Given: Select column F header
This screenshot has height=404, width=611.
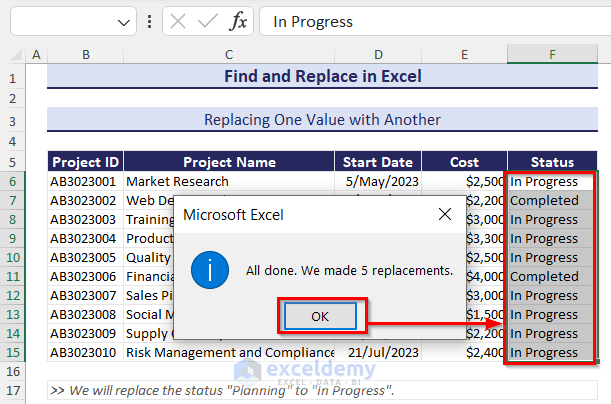Looking at the screenshot, I should point(552,54).
